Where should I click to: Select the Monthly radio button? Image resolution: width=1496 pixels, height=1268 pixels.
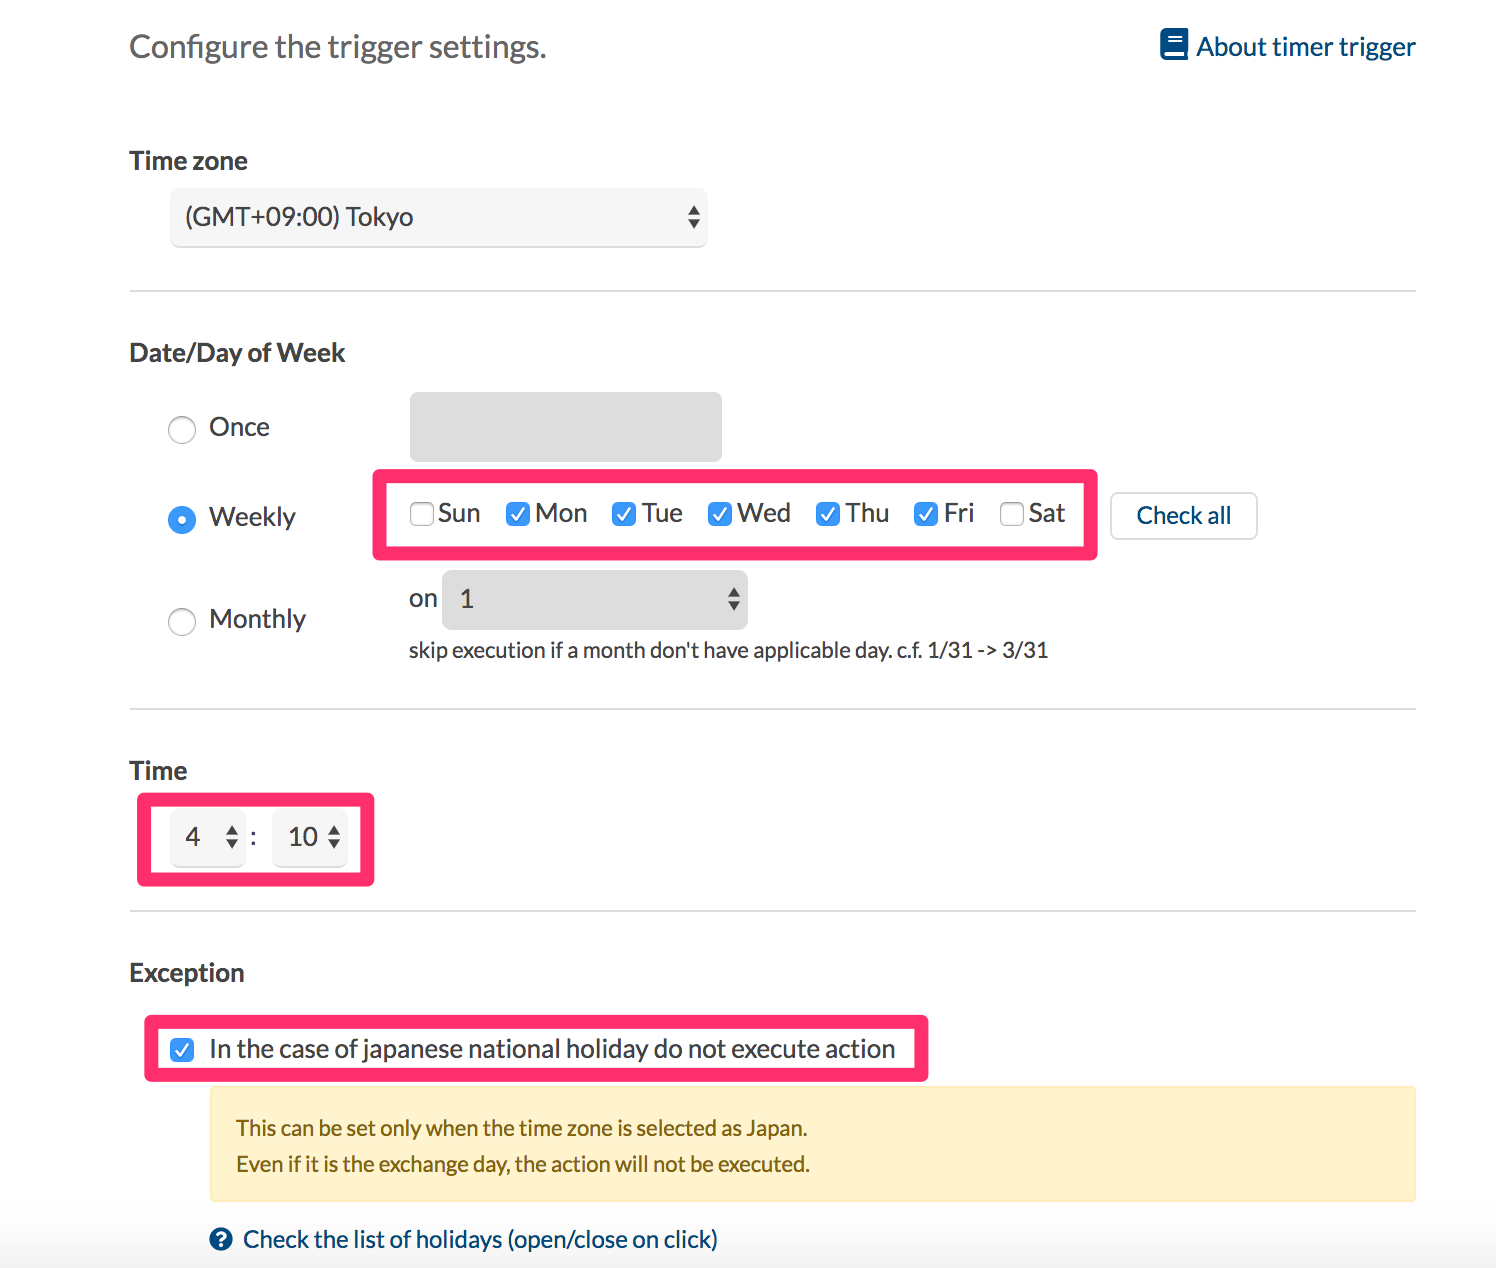pos(182,621)
